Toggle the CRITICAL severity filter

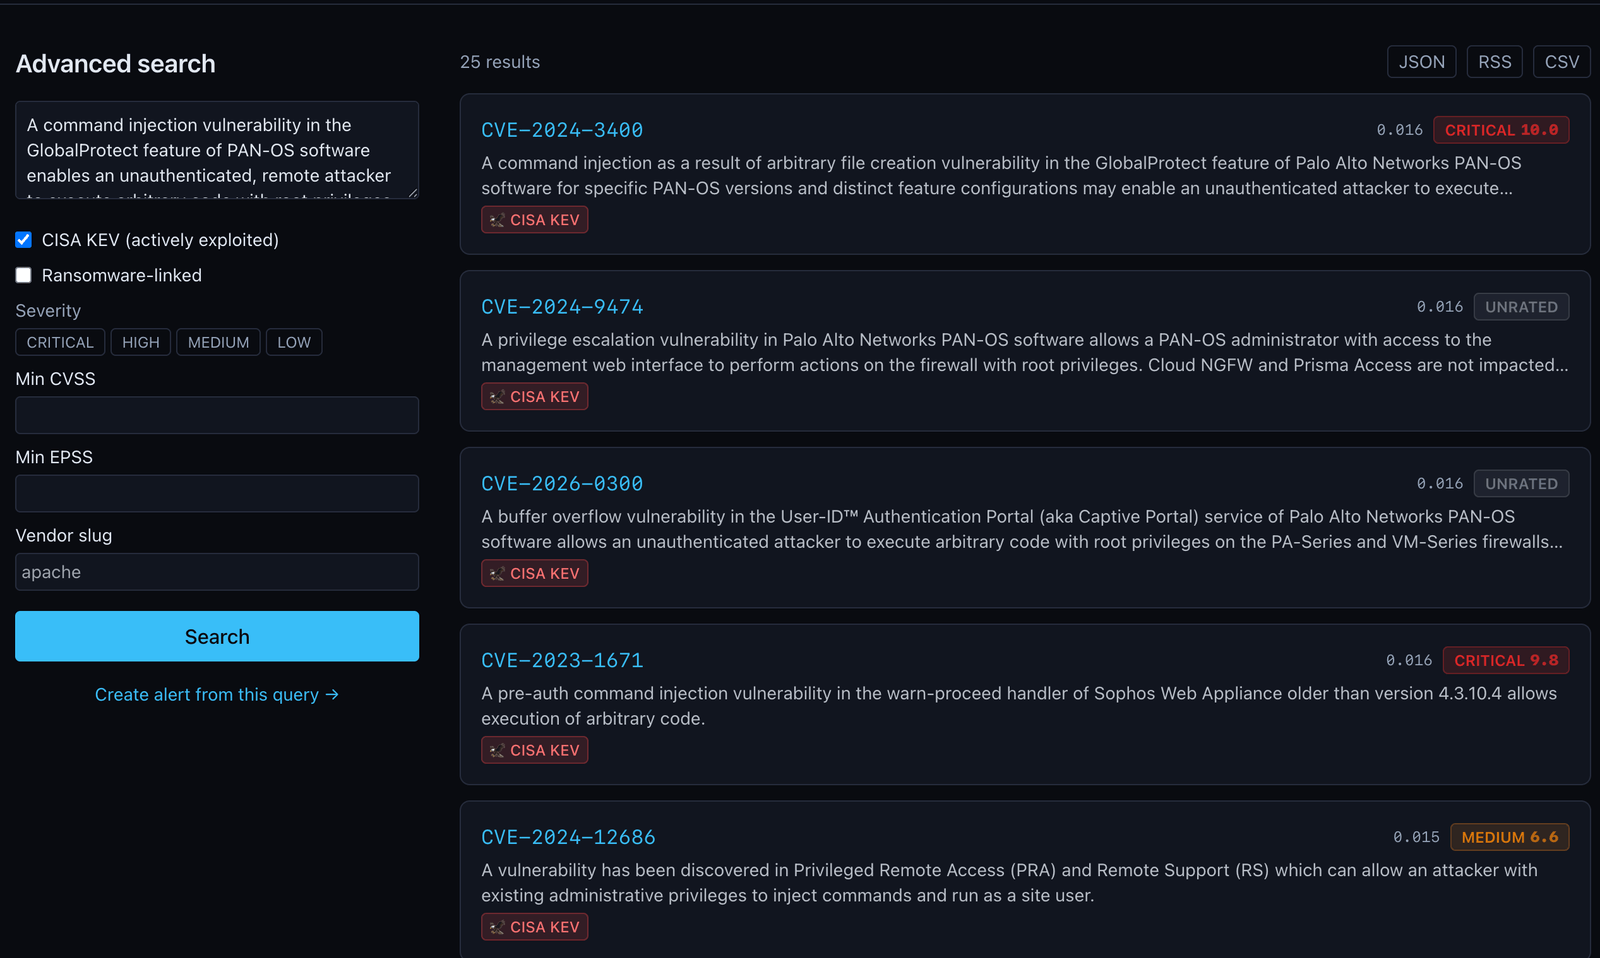[x=60, y=342]
